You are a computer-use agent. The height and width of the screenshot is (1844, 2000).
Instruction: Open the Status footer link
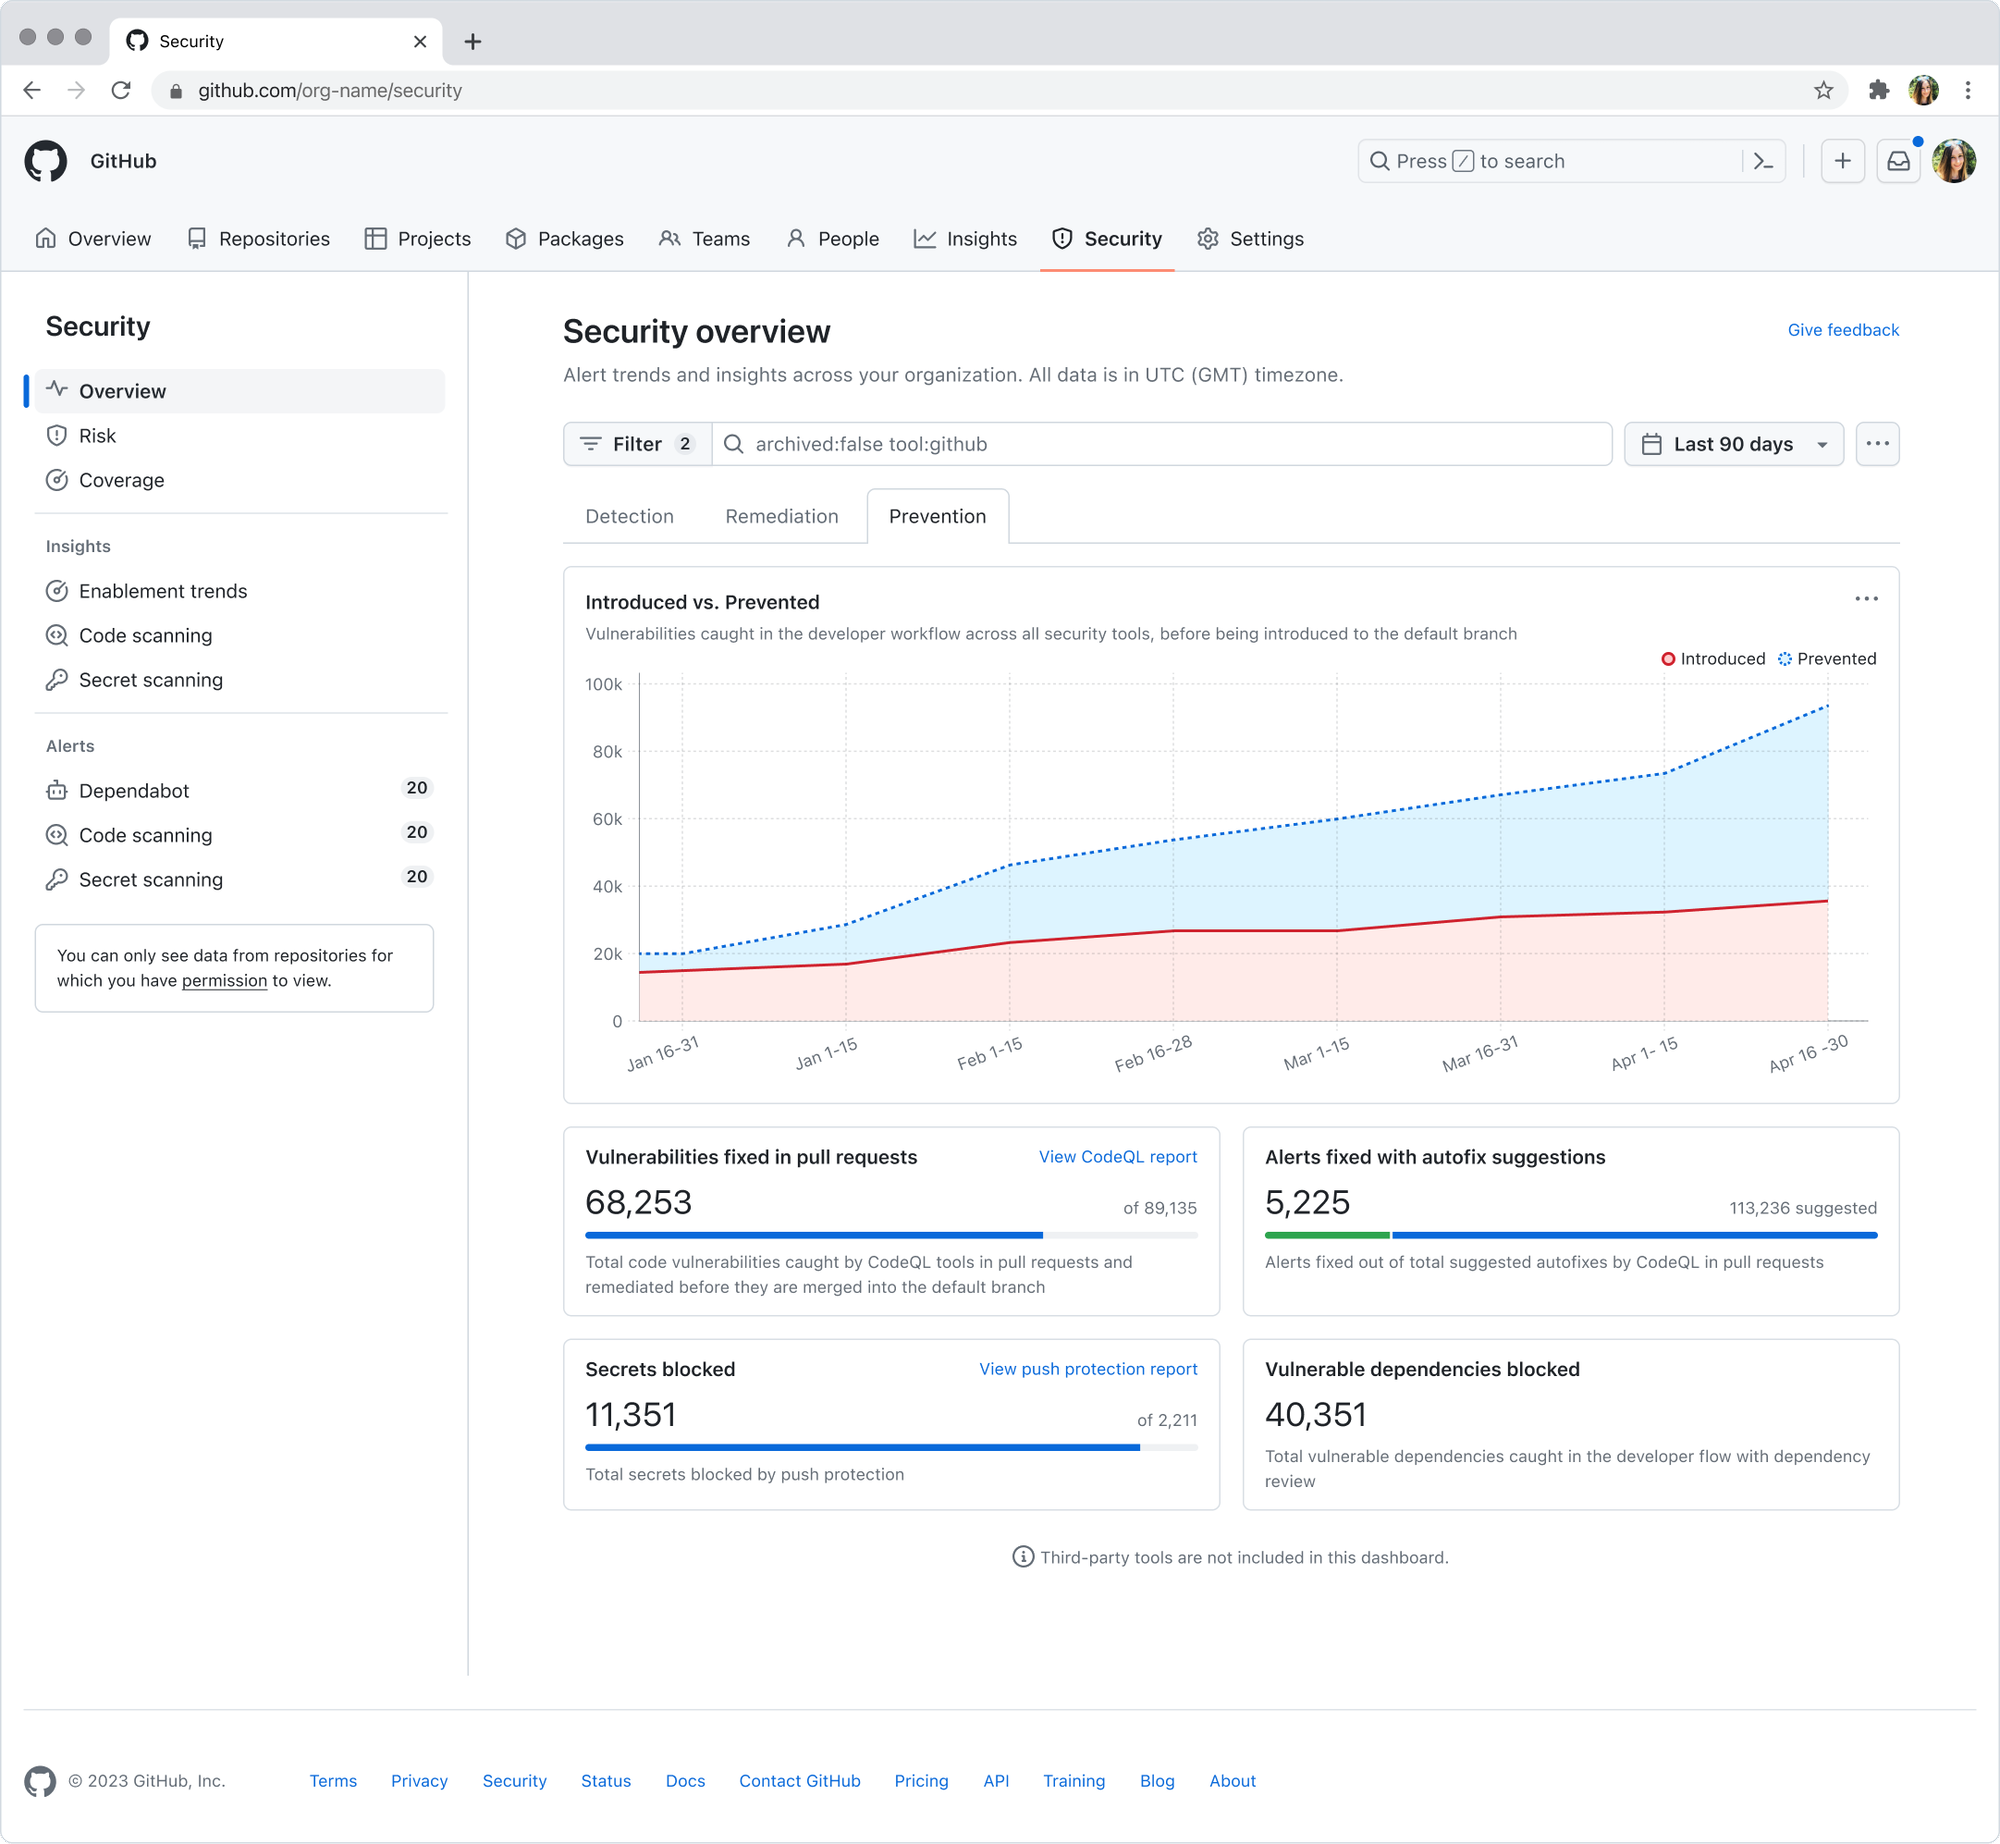coord(605,1781)
